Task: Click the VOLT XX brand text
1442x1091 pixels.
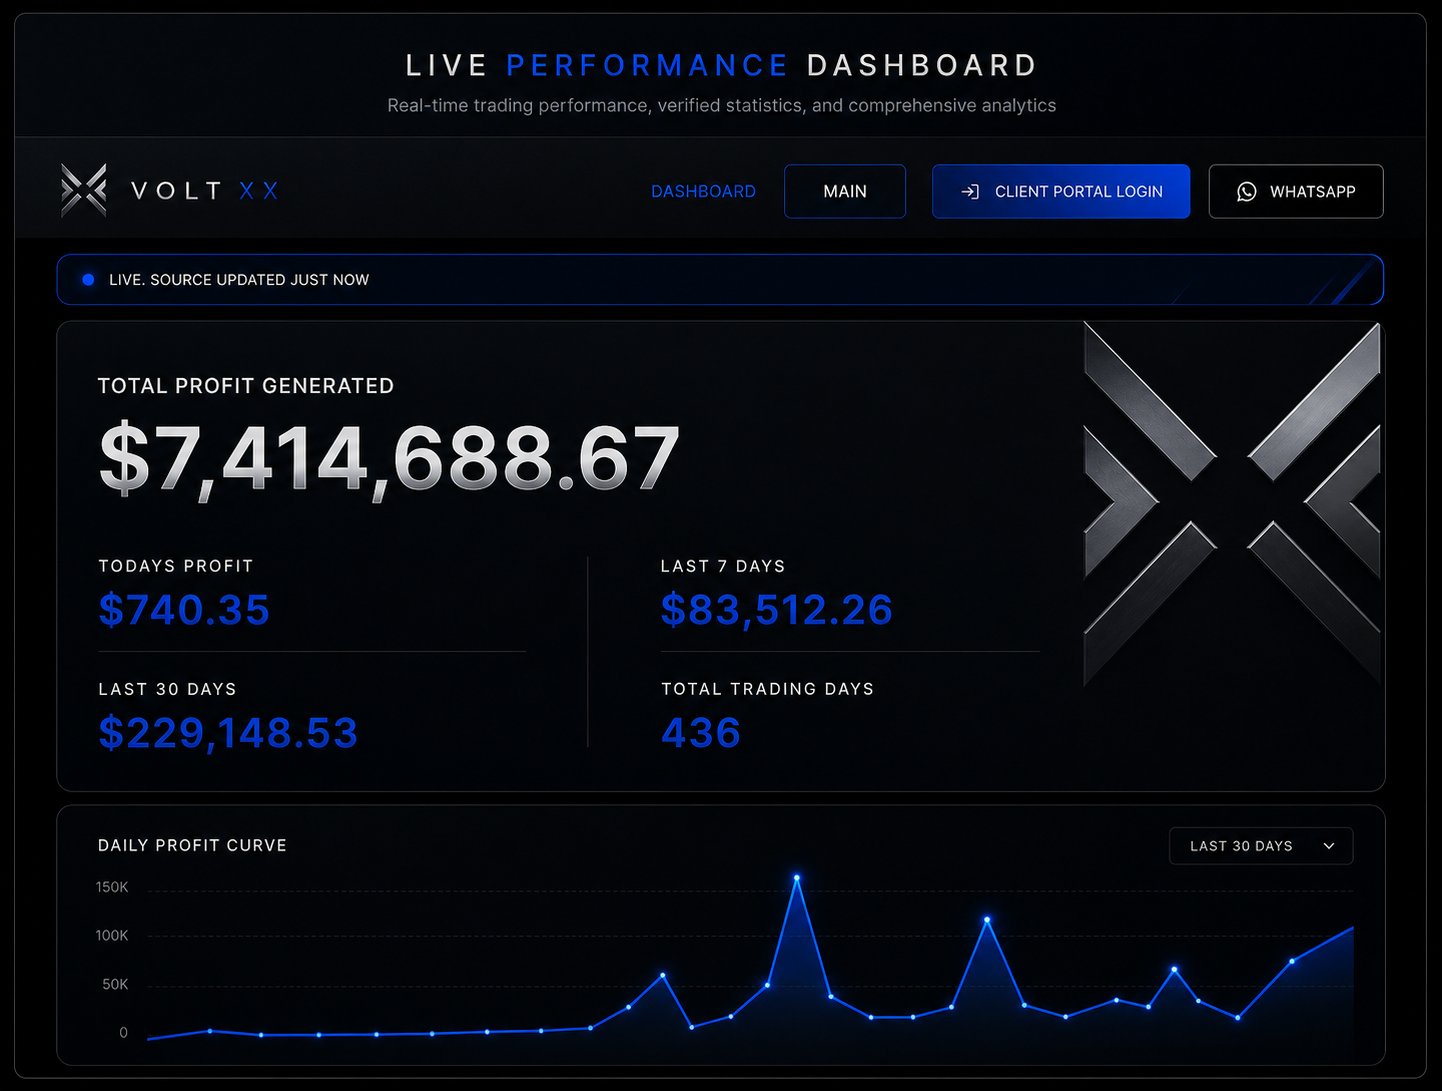Action: click(x=205, y=190)
